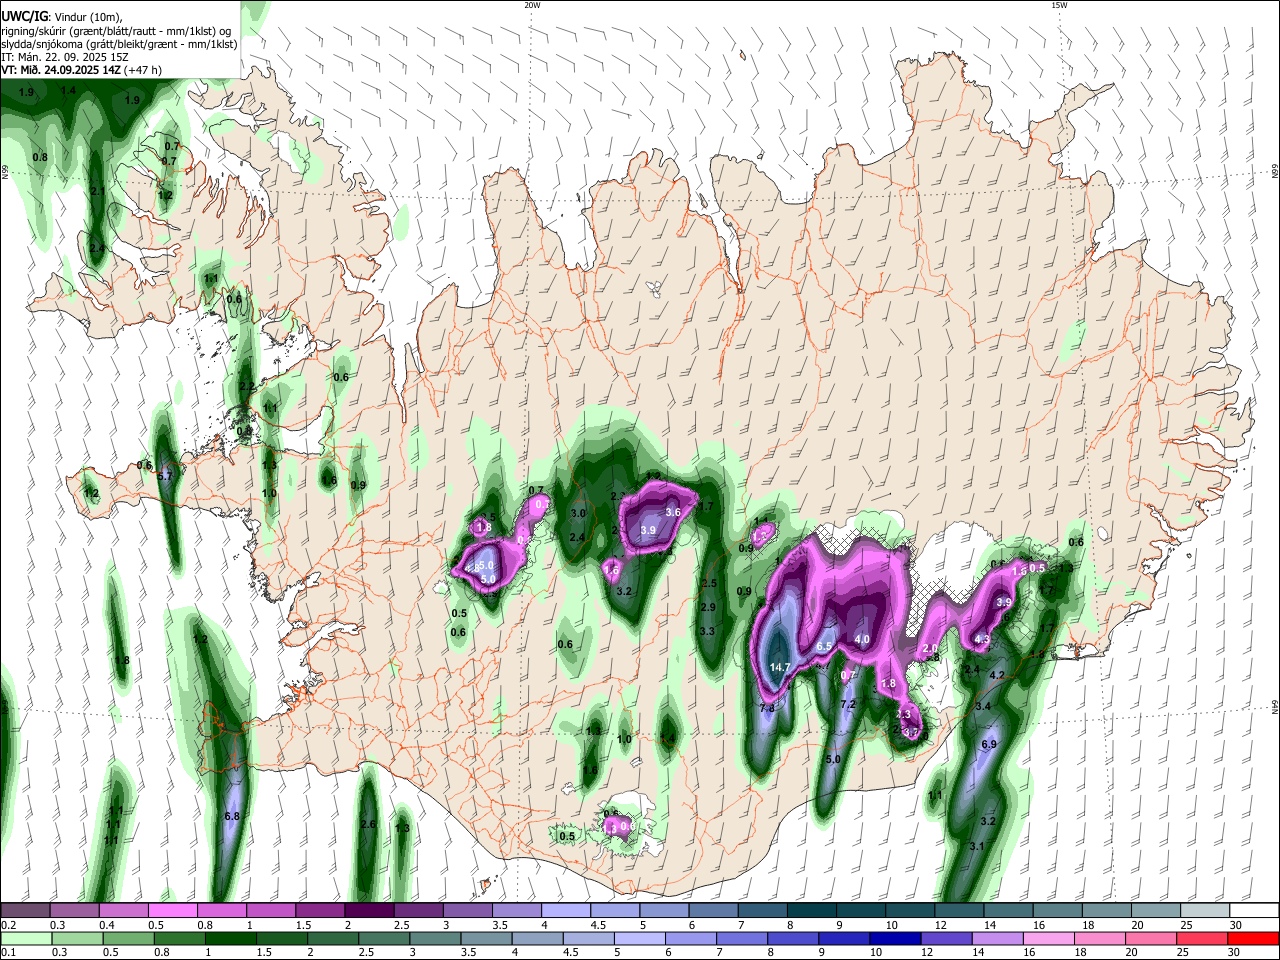Click the 3.1 value off the south coast
1280x960 pixels.
pyautogui.click(x=978, y=847)
